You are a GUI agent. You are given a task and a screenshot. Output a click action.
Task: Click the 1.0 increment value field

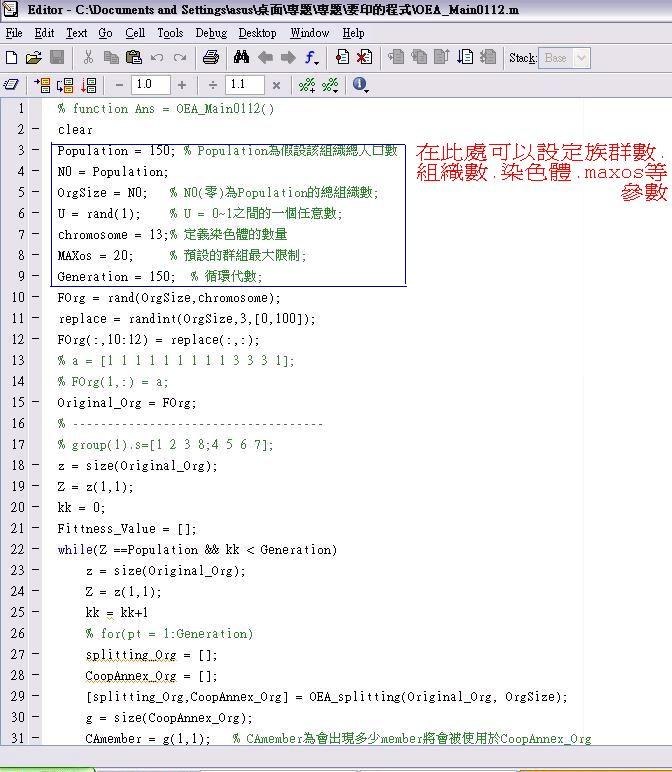[150, 85]
